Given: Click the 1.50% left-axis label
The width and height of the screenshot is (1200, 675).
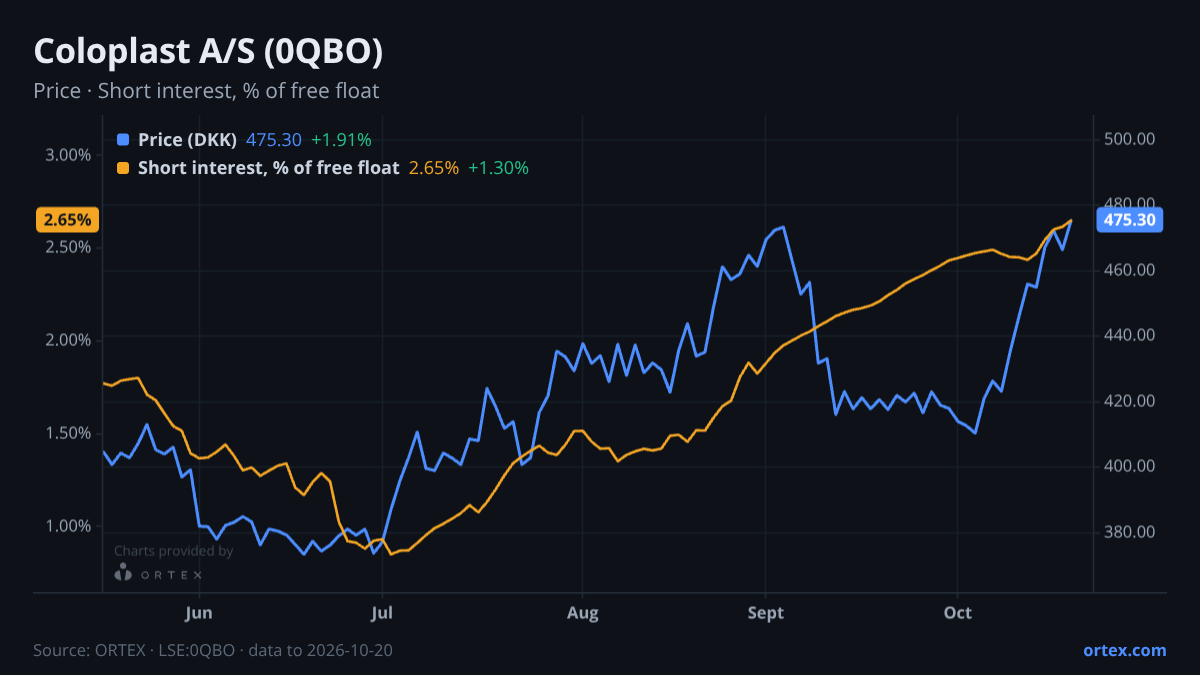Looking at the screenshot, I should (68, 433).
